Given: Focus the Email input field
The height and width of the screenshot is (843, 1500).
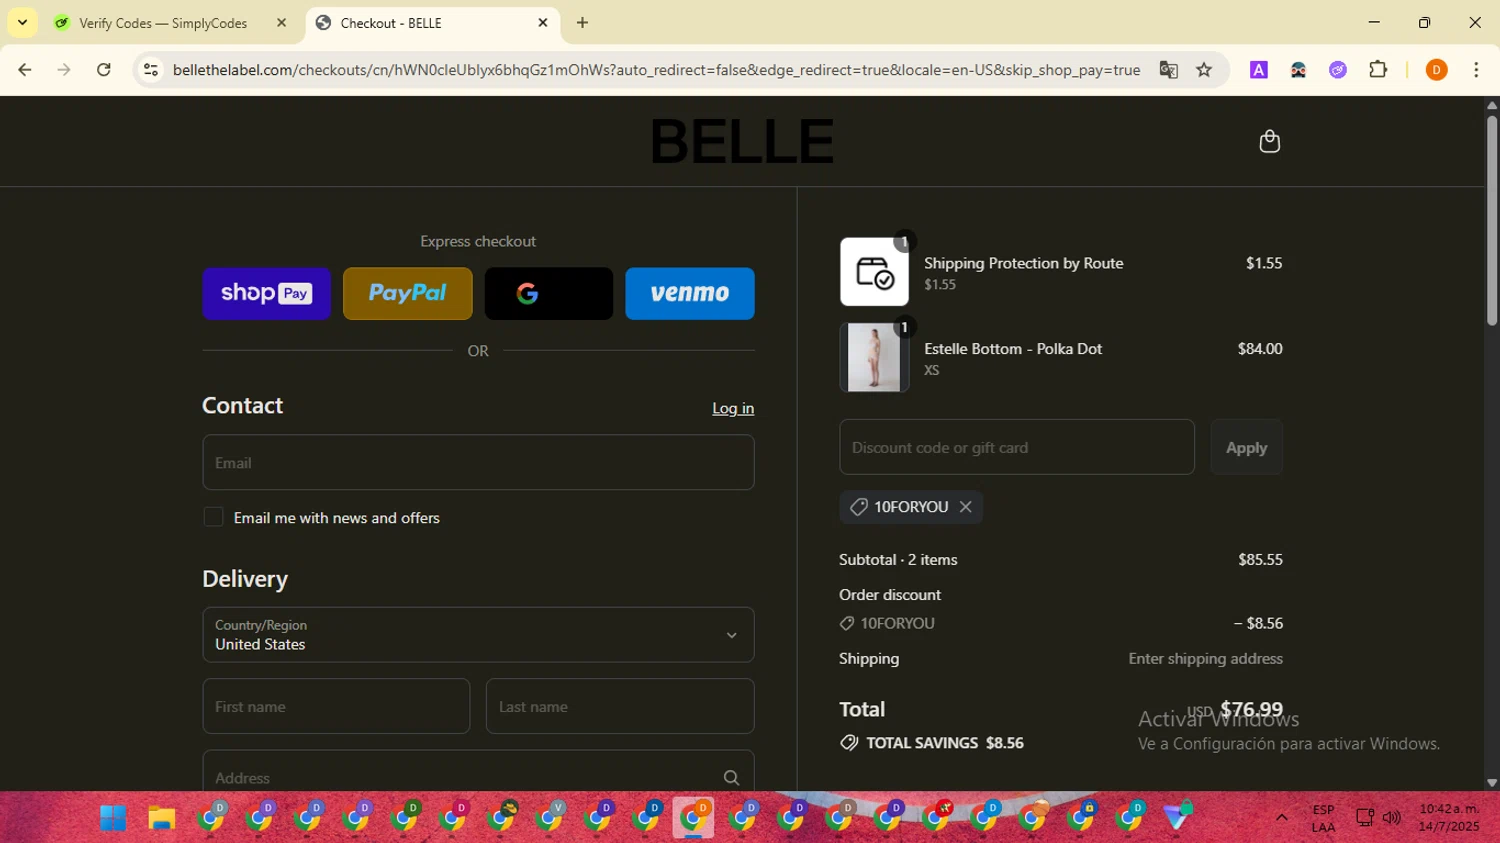Looking at the screenshot, I should pos(478,462).
